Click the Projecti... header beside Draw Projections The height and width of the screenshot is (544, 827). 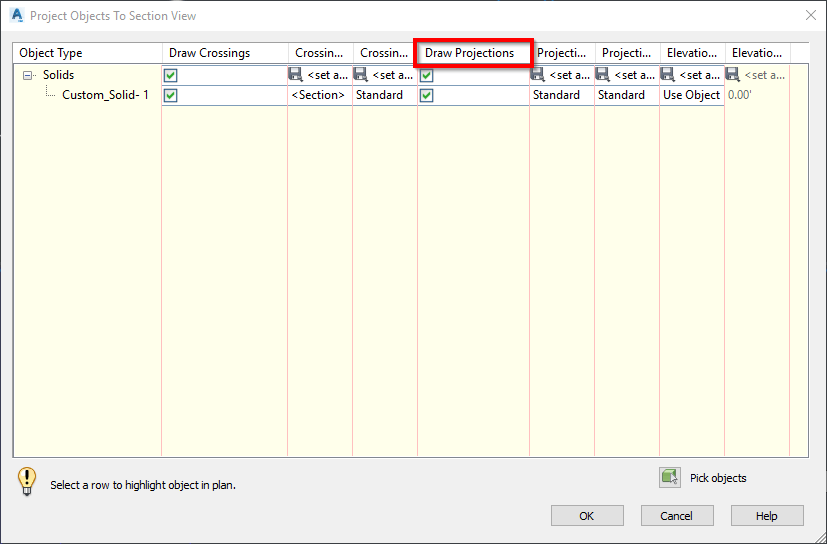[563, 53]
